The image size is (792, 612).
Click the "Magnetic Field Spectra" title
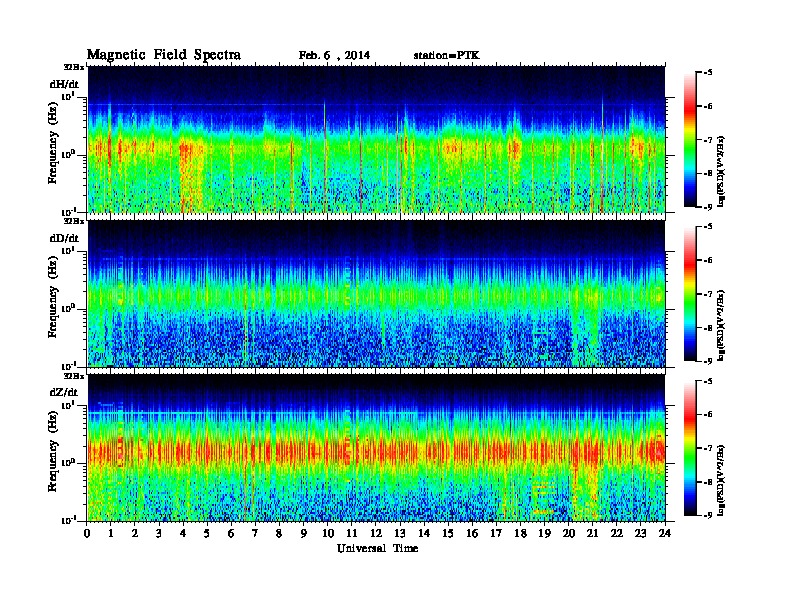(164, 55)
